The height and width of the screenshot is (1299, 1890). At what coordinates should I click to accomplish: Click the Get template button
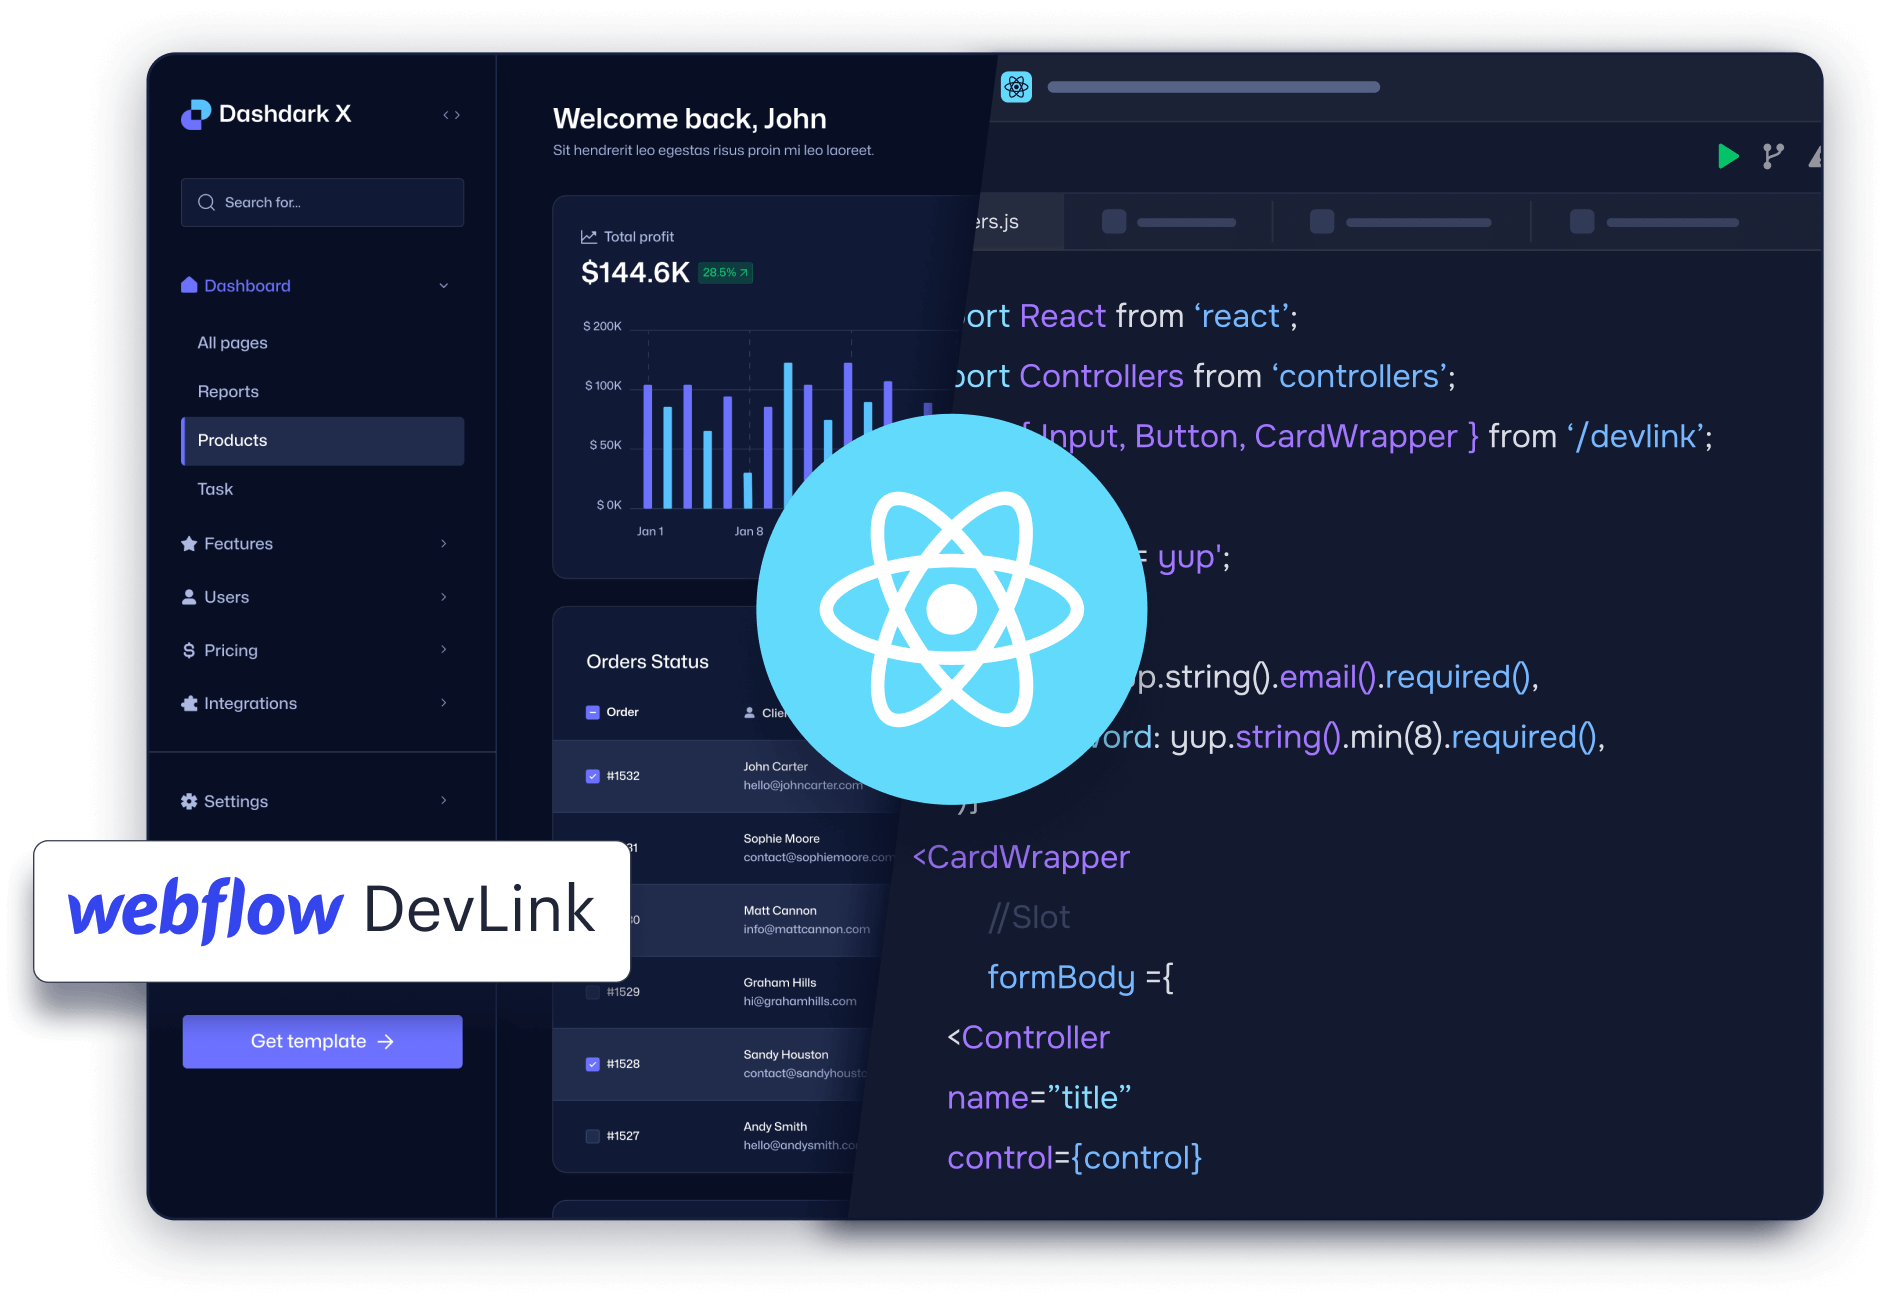(322, 1041)
